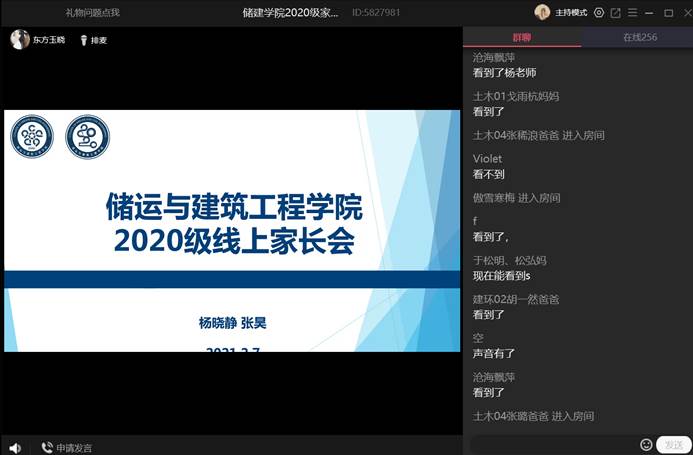Open the emoji picker in chat
This screenshot has width=693, height=455.
click(x=646, y=444)
